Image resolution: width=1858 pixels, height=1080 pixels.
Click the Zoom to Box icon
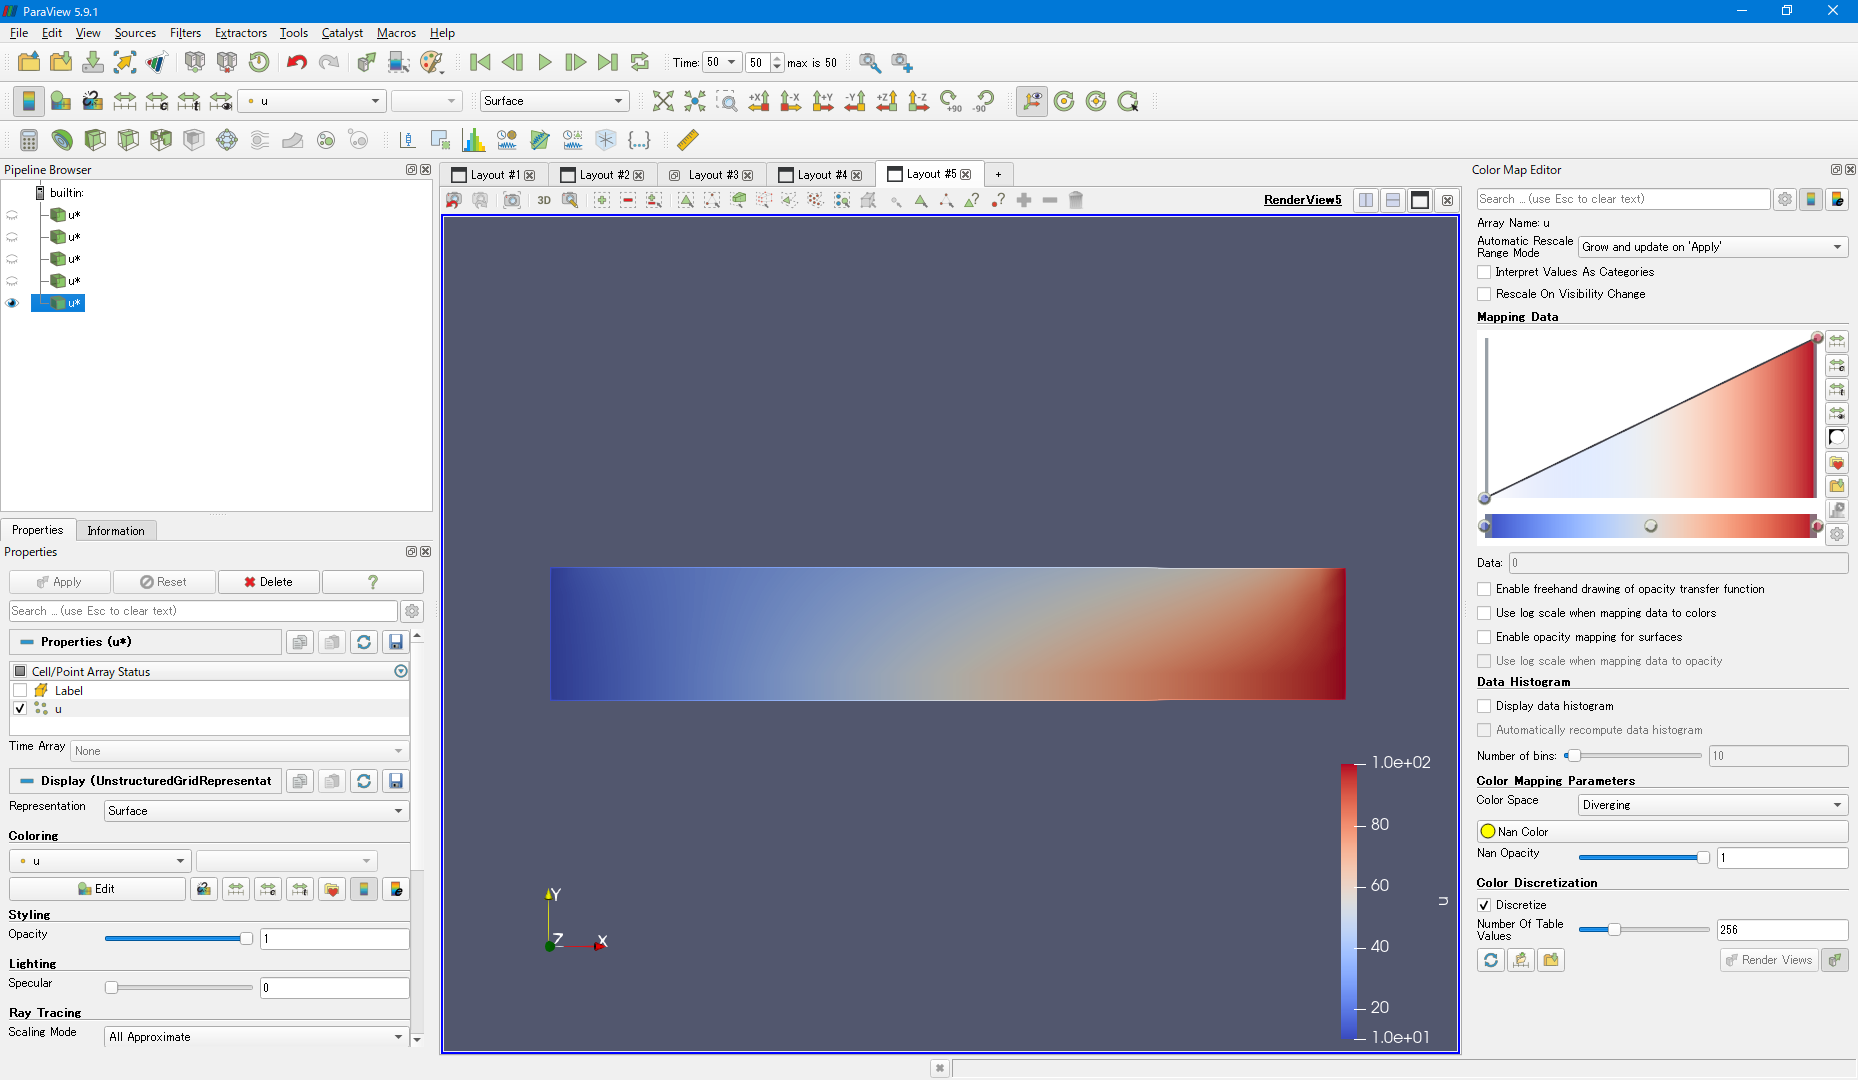727,101
